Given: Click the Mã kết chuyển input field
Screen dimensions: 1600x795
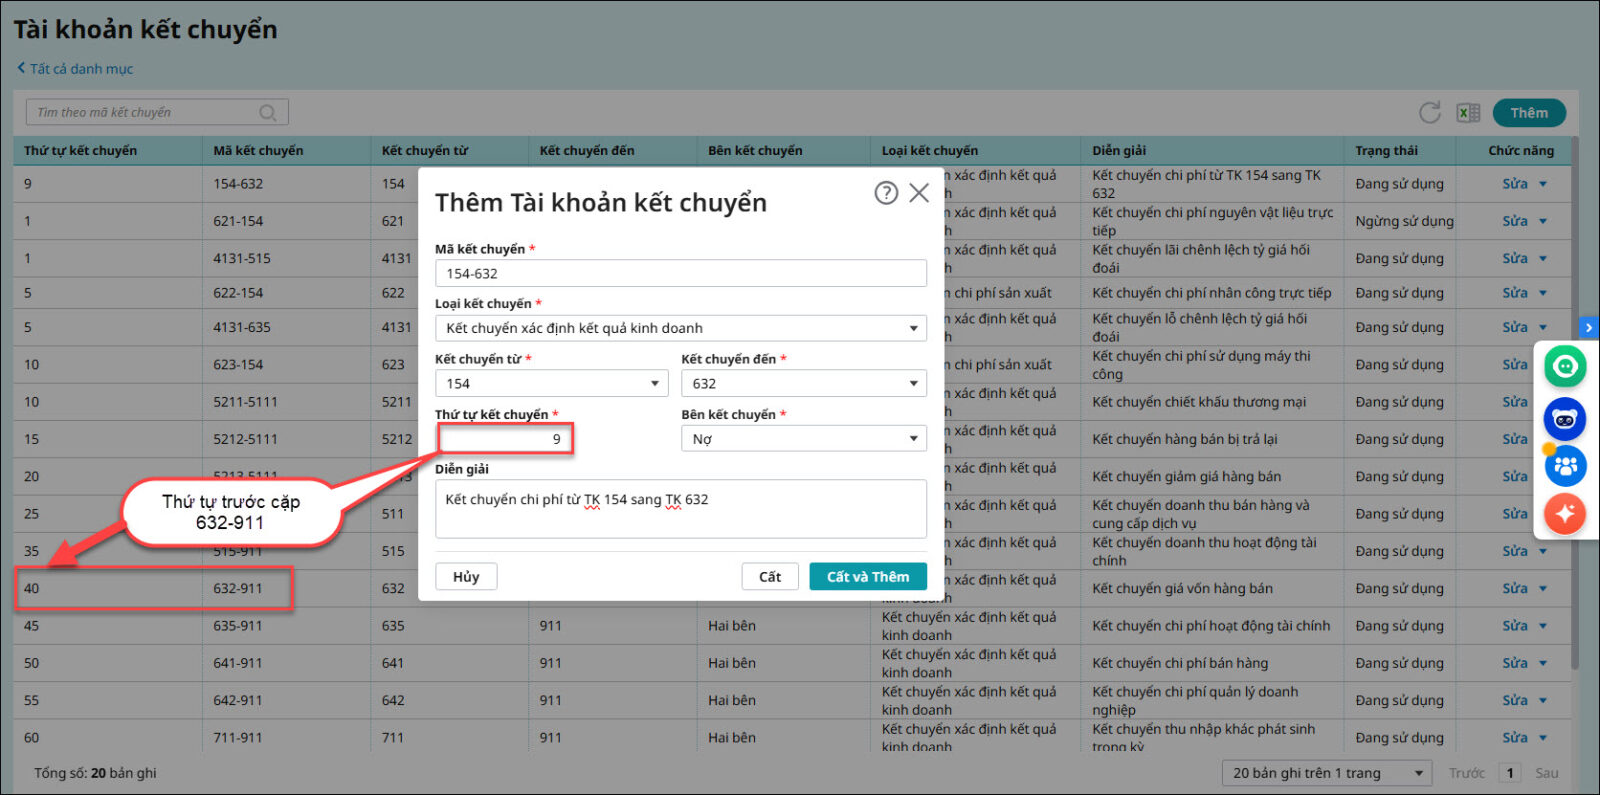Looking at the screenshot, I should pyautogui.click(x=680, y=274).
